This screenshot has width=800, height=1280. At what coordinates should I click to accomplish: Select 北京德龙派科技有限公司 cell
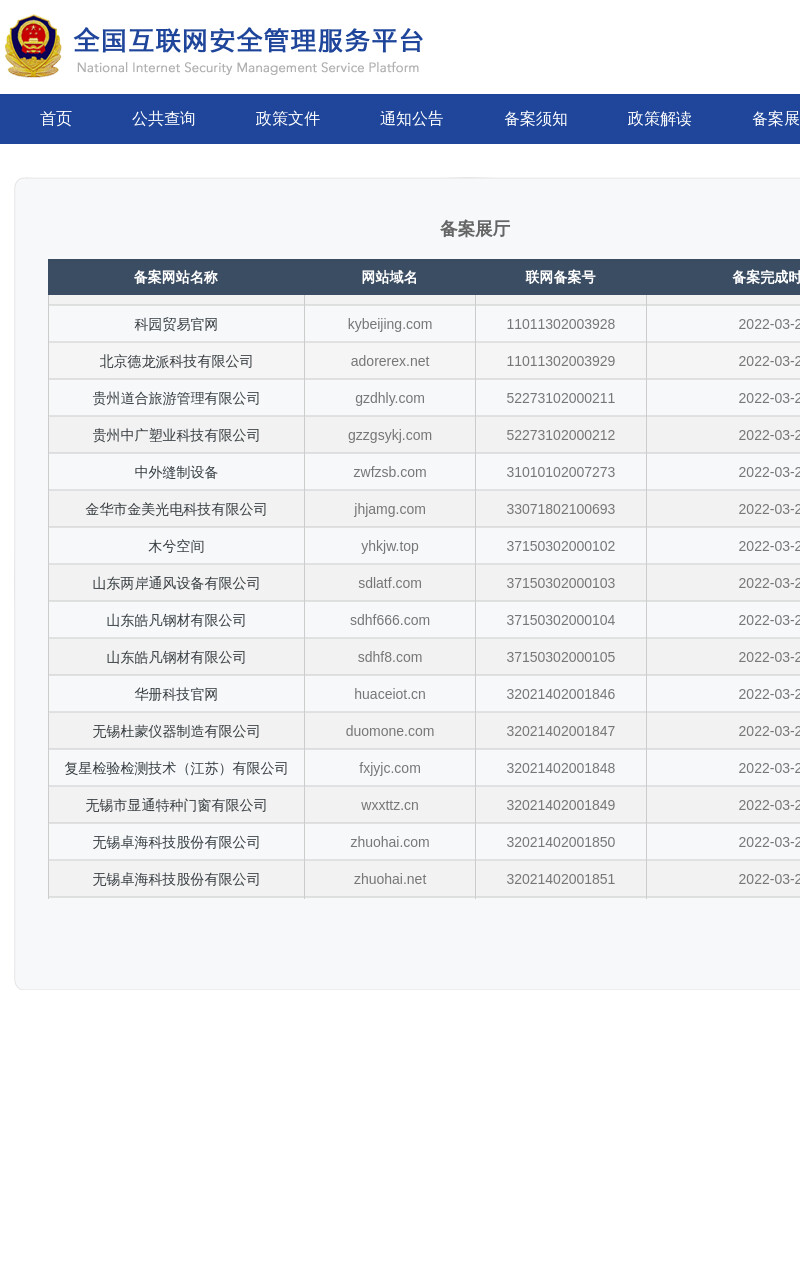(176, 361)
